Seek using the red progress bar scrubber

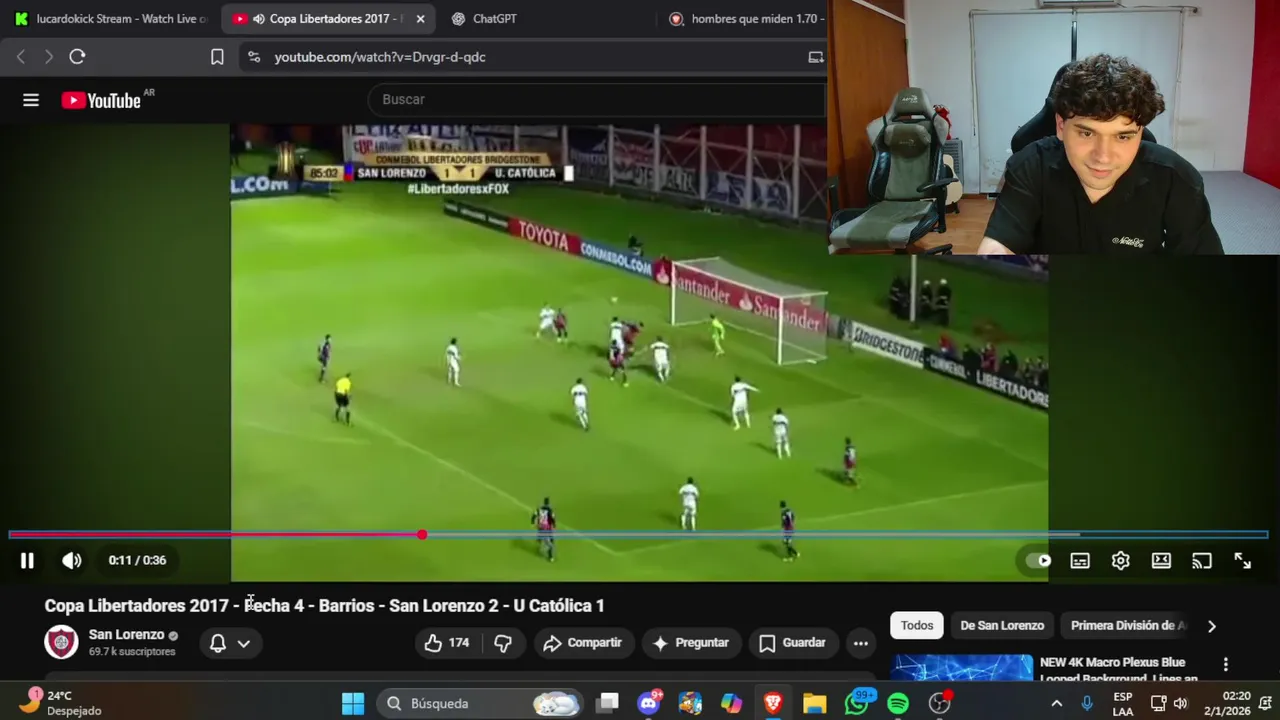(x=422, y=535)
